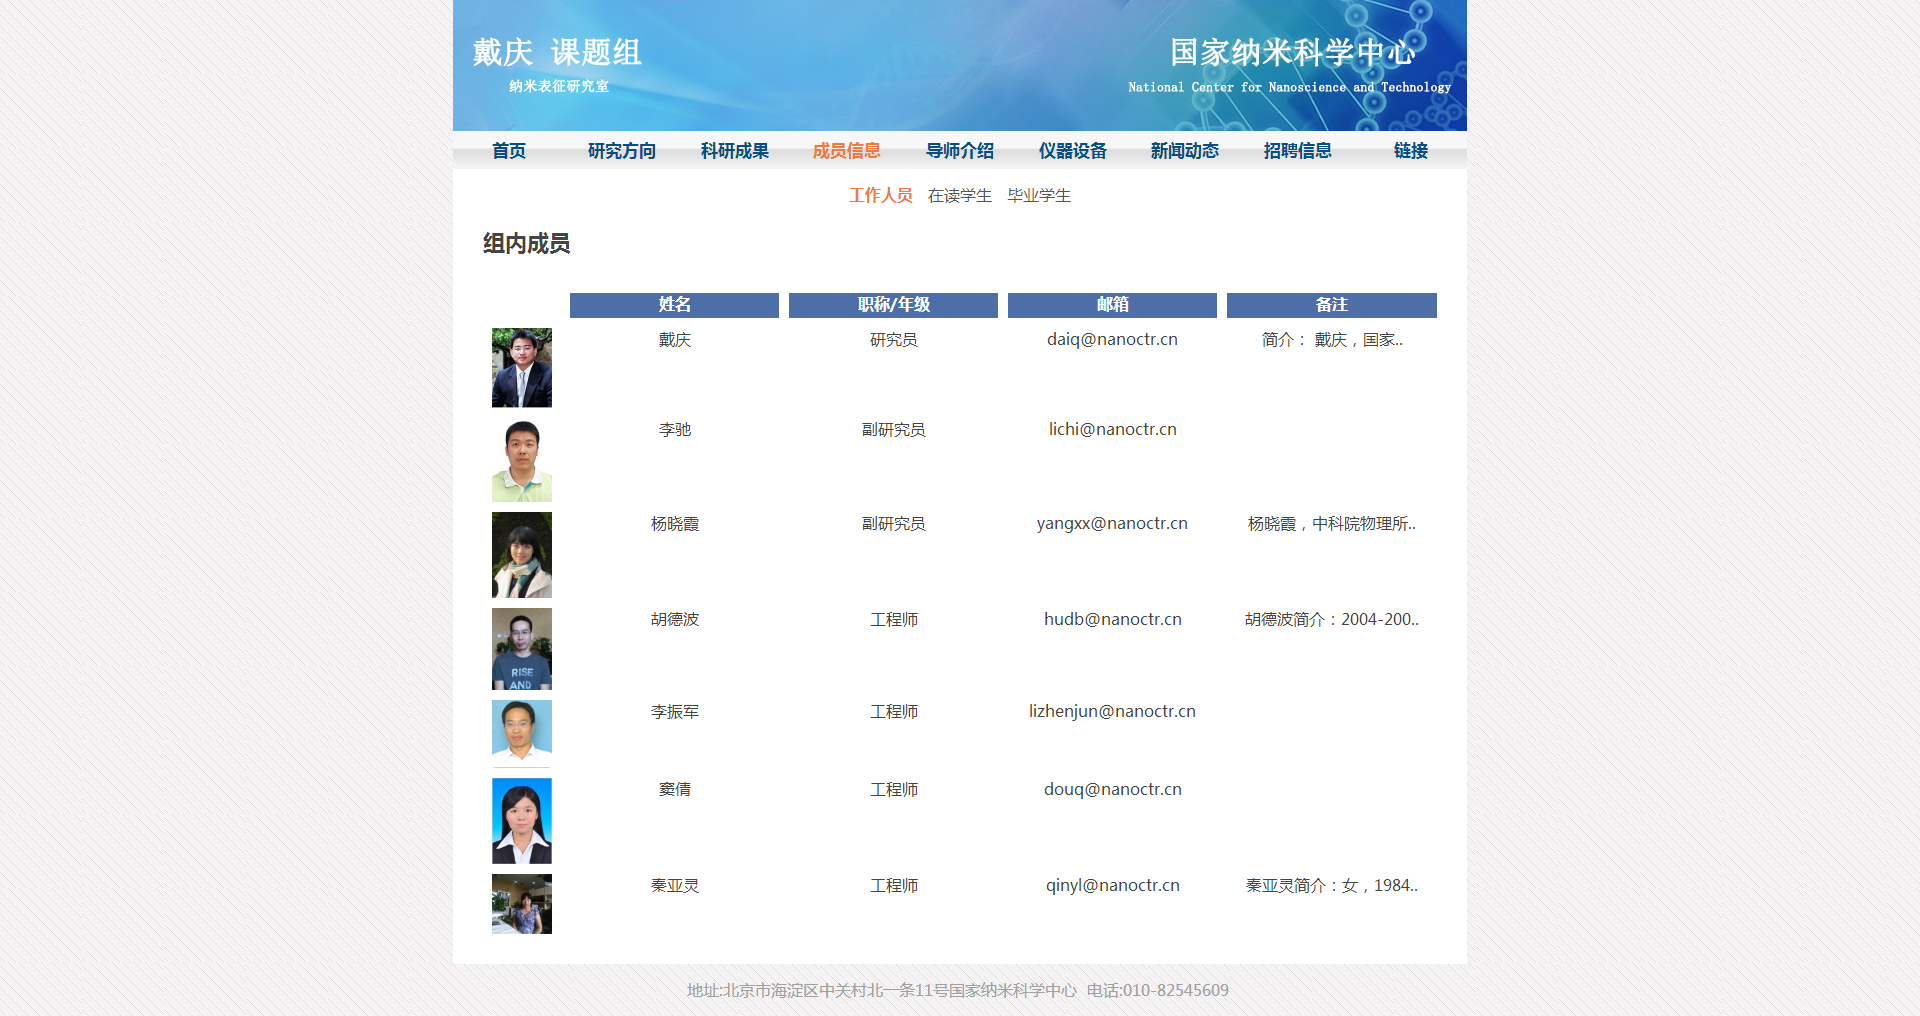
Task: Click the photo of 秦亚灵
Action: pyautogui.click(x=522, y=904)
